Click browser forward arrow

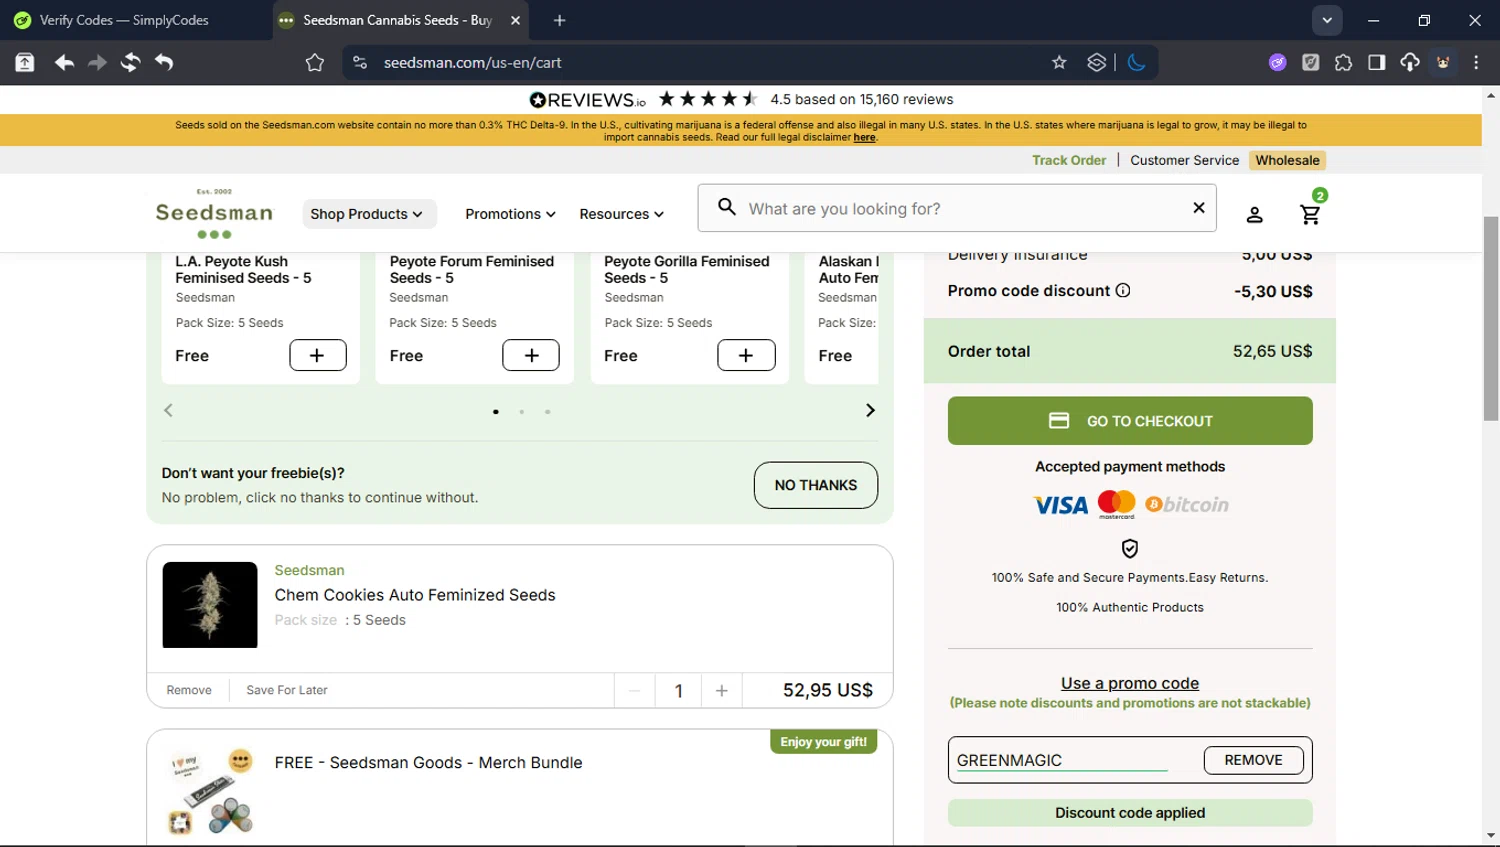click(x=97, y=62)
